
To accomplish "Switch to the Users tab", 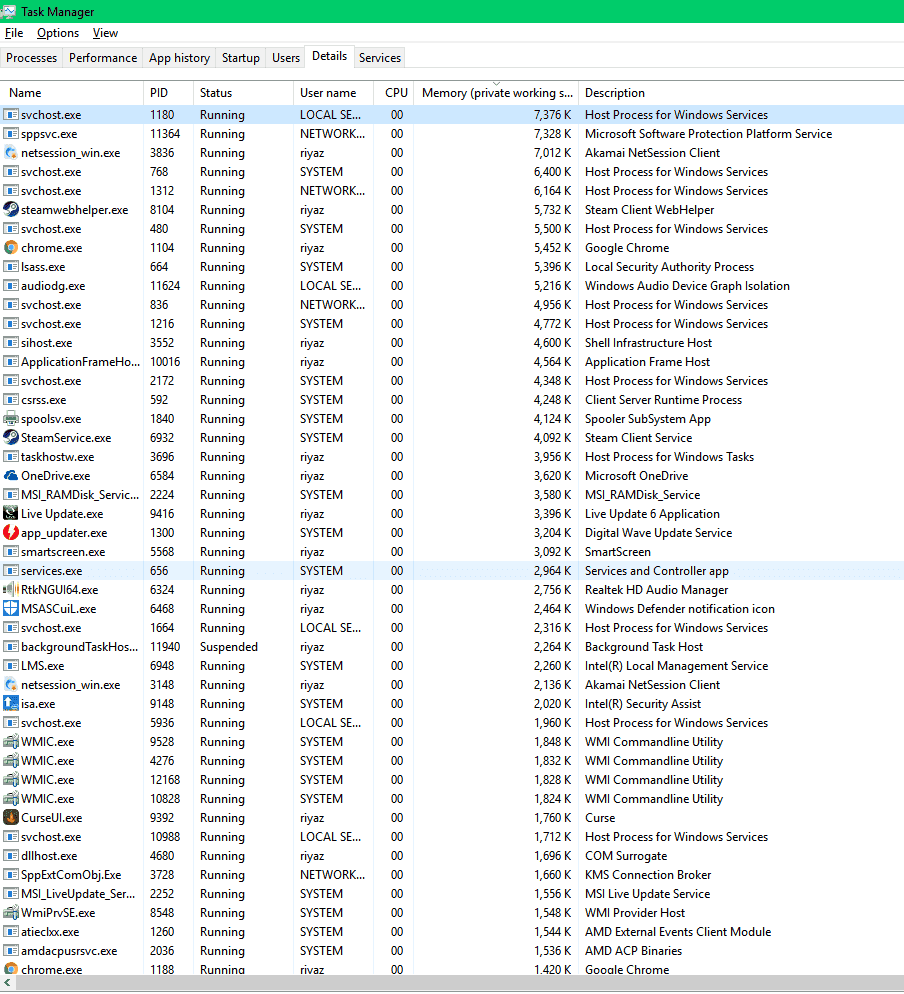I will click(286, 58).
